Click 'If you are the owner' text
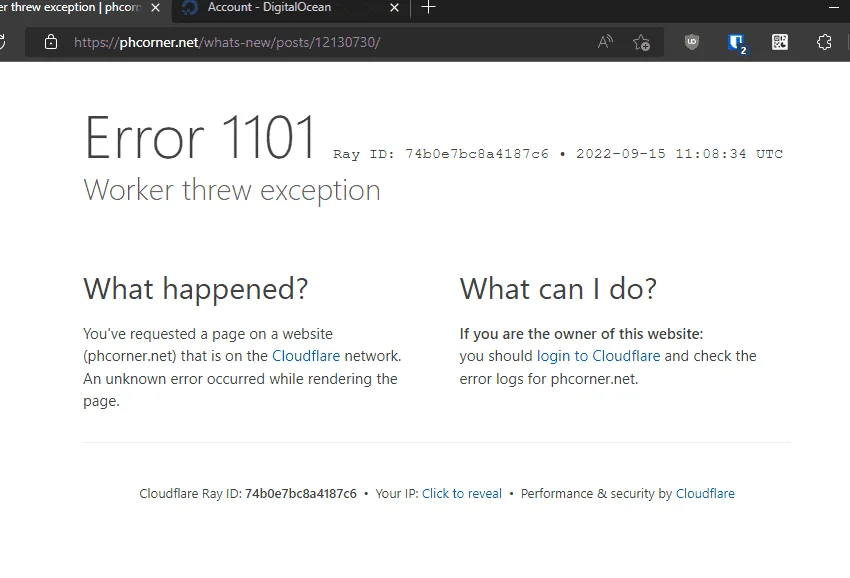Viewport: 850px width, 578px height. point(581,333)
